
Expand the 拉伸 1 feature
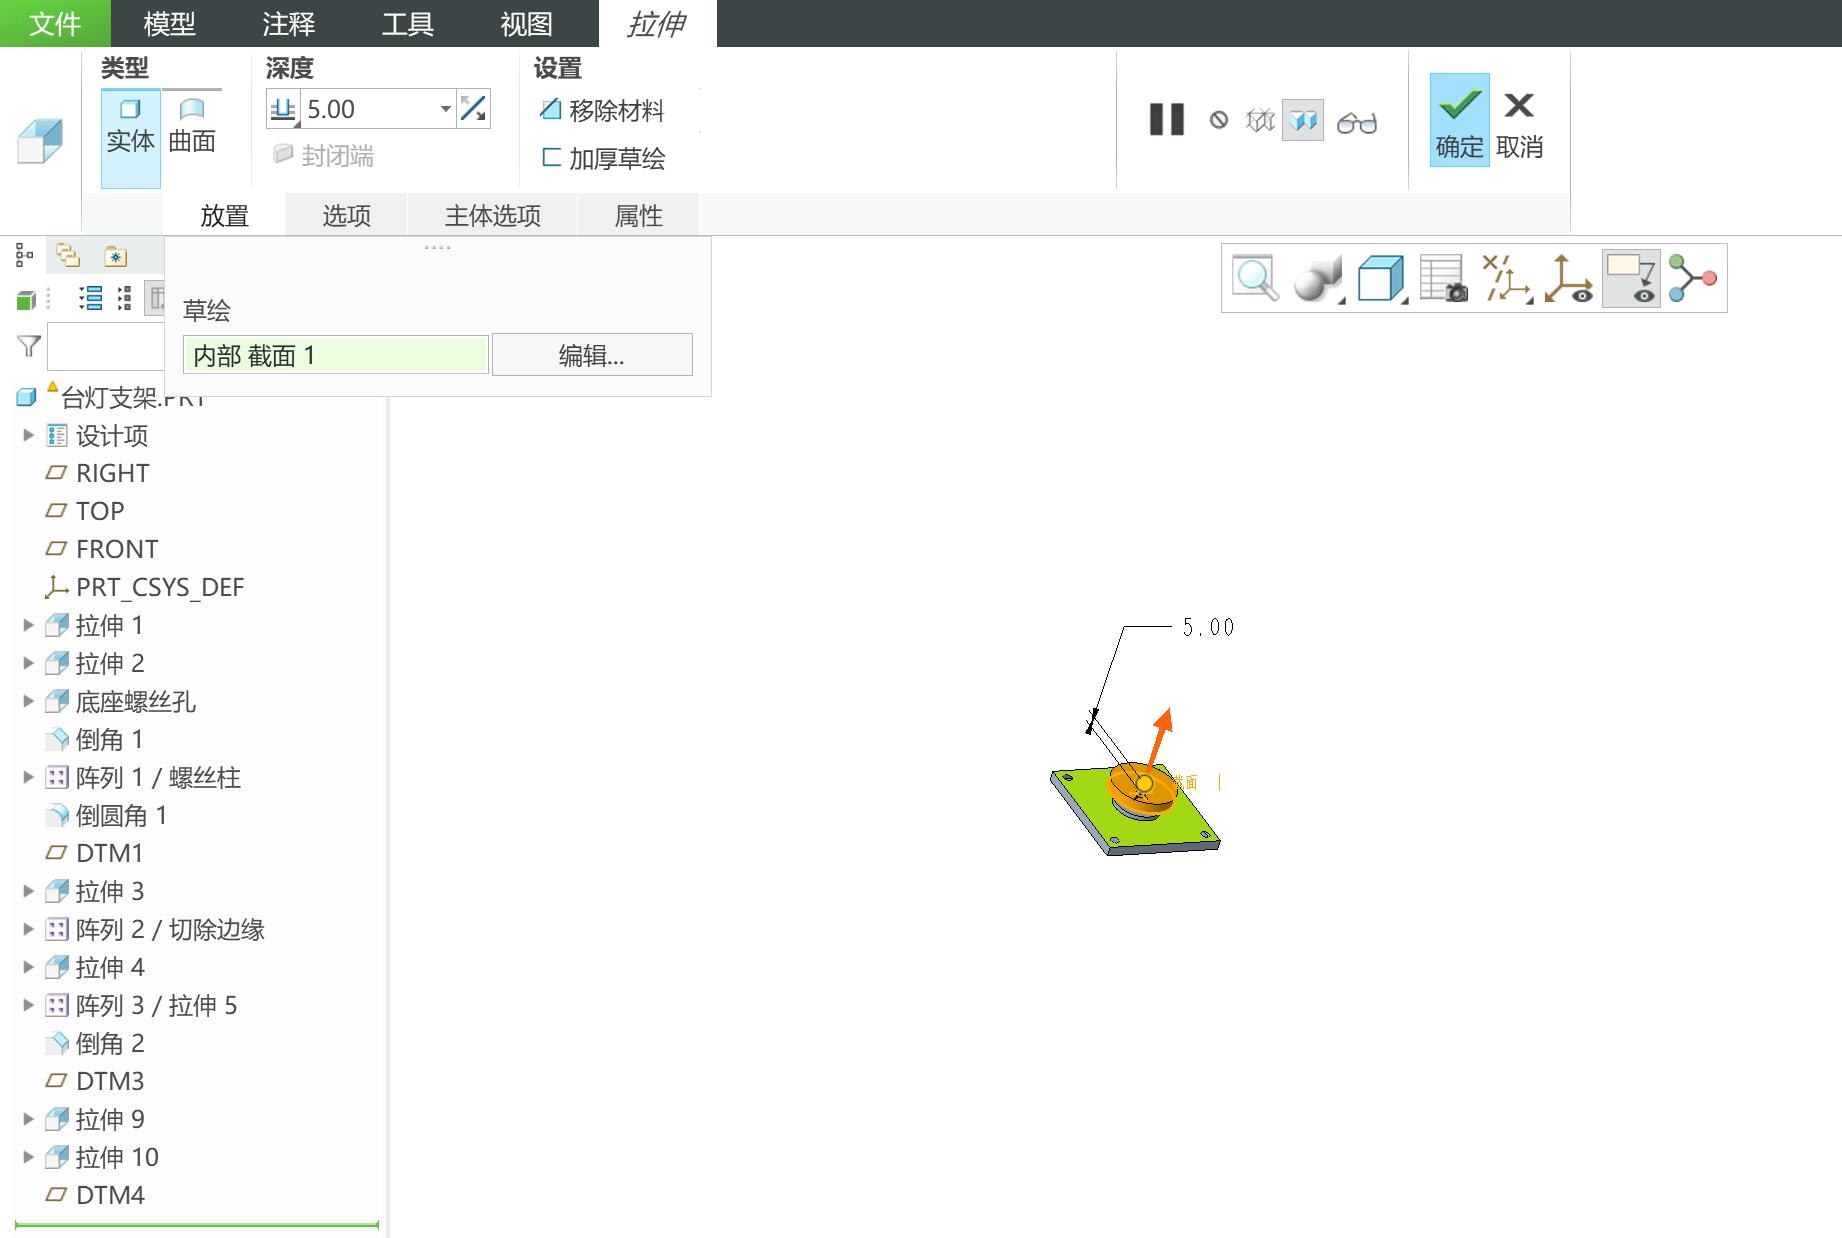[28, 625]
